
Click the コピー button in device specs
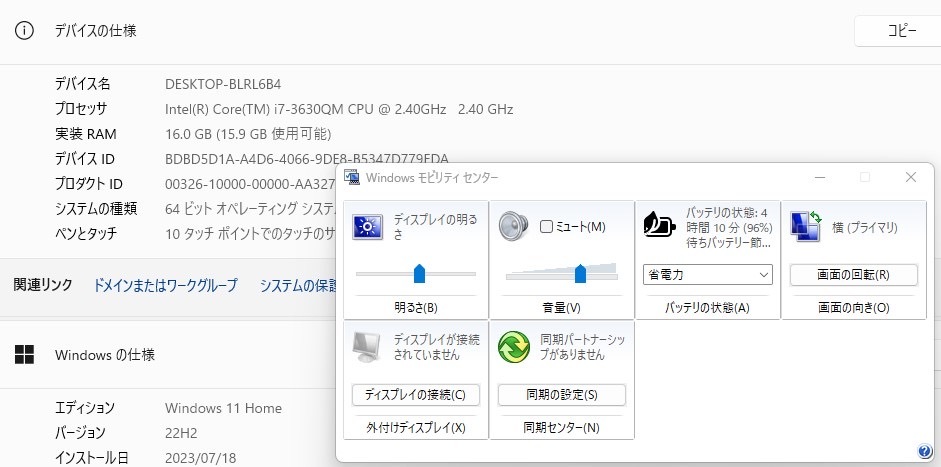[898, 31]
